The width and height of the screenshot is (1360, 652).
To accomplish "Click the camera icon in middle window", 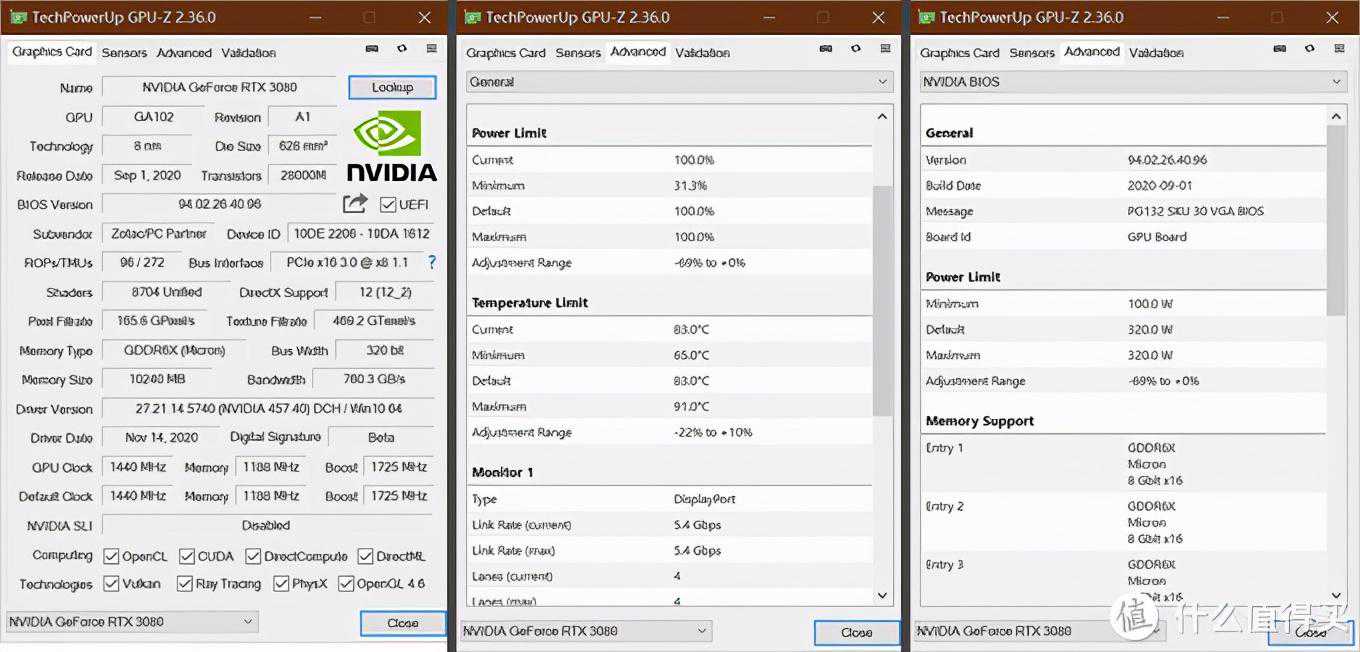I will tap(826, 48).
